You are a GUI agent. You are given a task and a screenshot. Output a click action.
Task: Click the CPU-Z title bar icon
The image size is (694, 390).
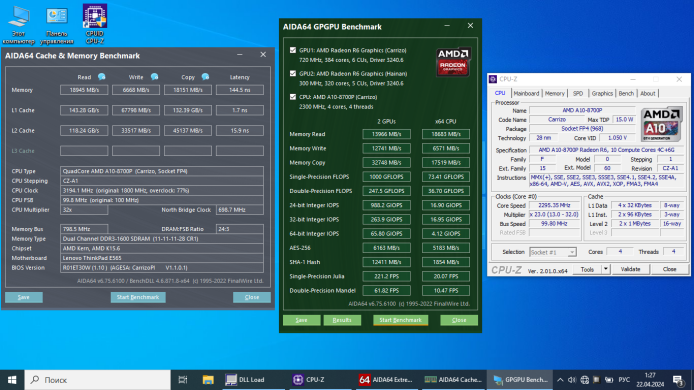[x=493, y=79]
